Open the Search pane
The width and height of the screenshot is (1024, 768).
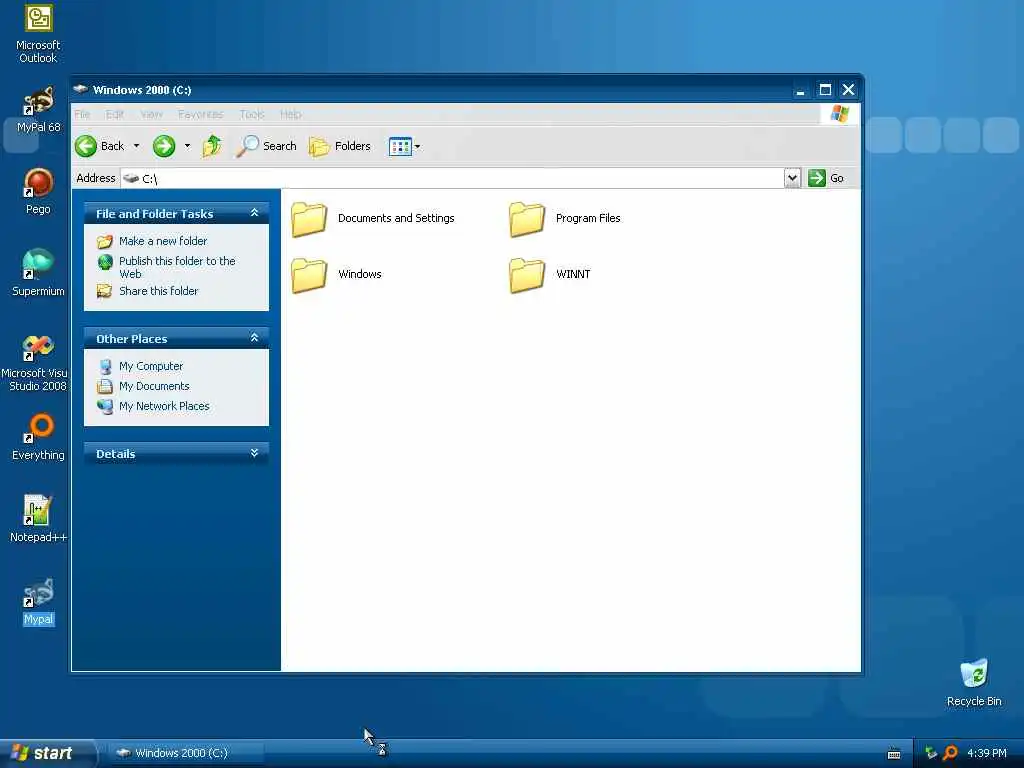[x=266, y=146]
